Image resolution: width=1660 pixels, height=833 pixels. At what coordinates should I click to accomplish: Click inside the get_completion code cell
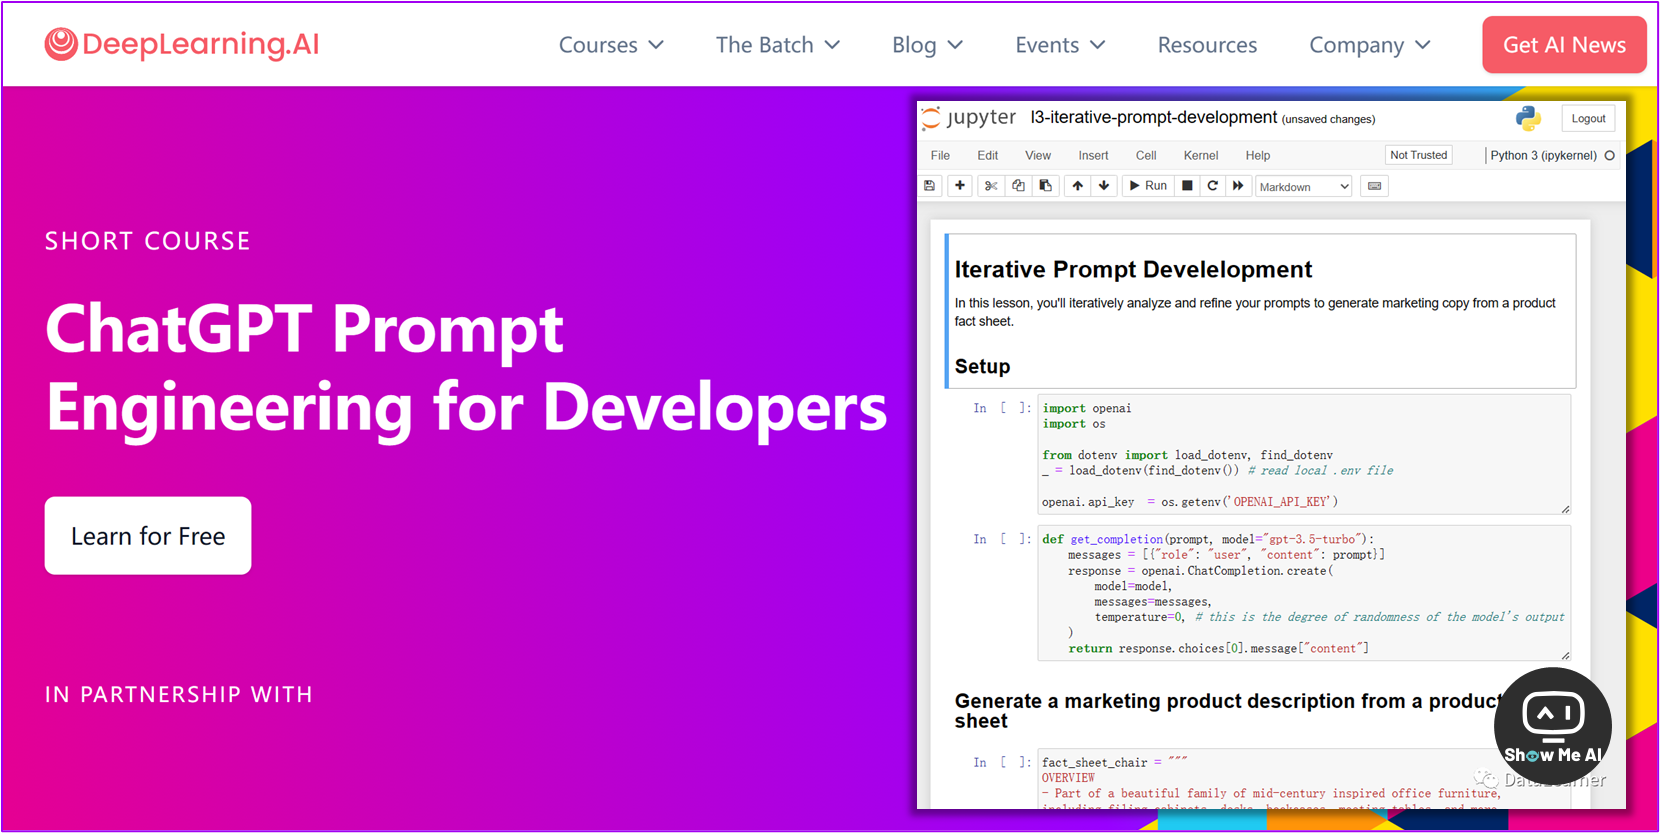(1304, 593)
